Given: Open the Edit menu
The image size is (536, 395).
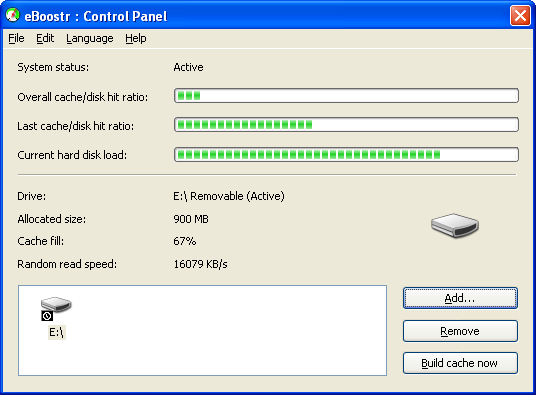Looking at the screenshot, I should (45, 38).
